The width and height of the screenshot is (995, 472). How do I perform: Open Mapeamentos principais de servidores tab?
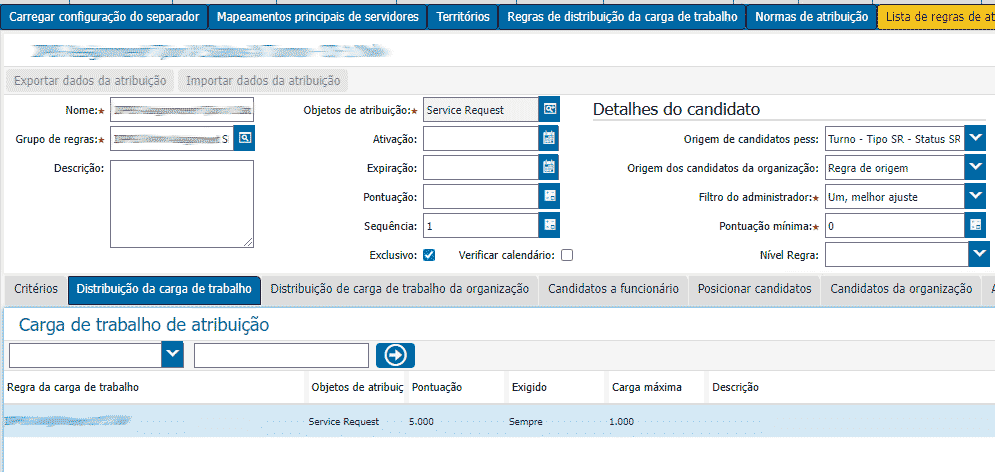[318, 16]
